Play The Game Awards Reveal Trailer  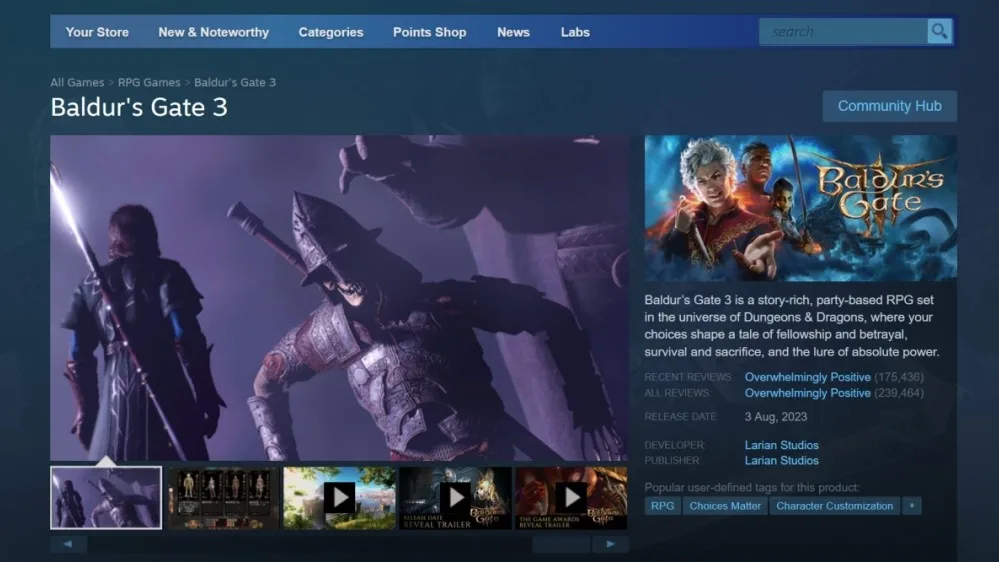coord(571,498)
